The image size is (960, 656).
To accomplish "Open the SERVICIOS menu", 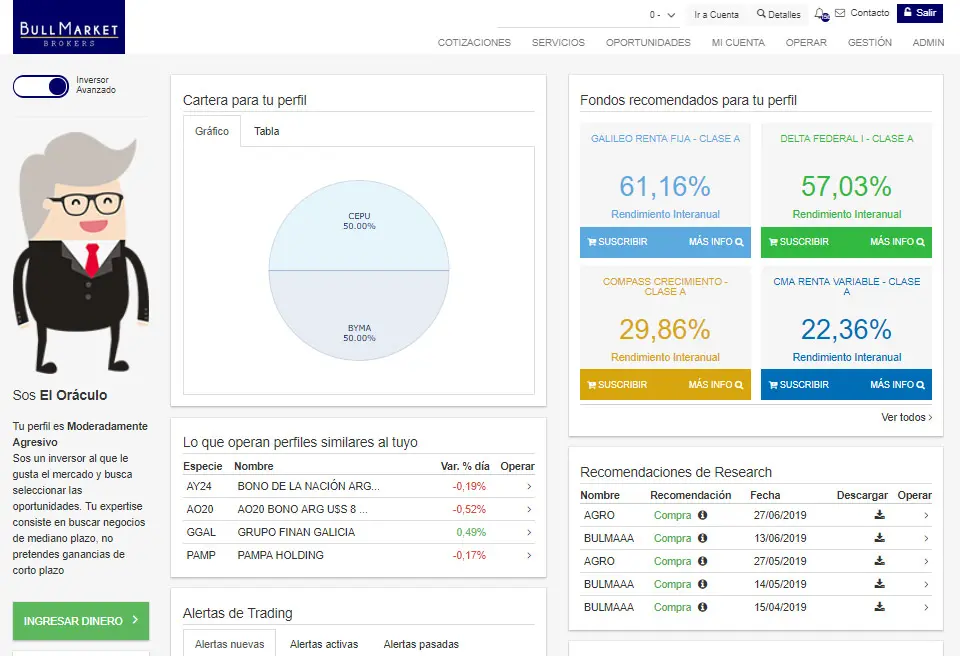I will pyautogui.click(x=558, y=42).
